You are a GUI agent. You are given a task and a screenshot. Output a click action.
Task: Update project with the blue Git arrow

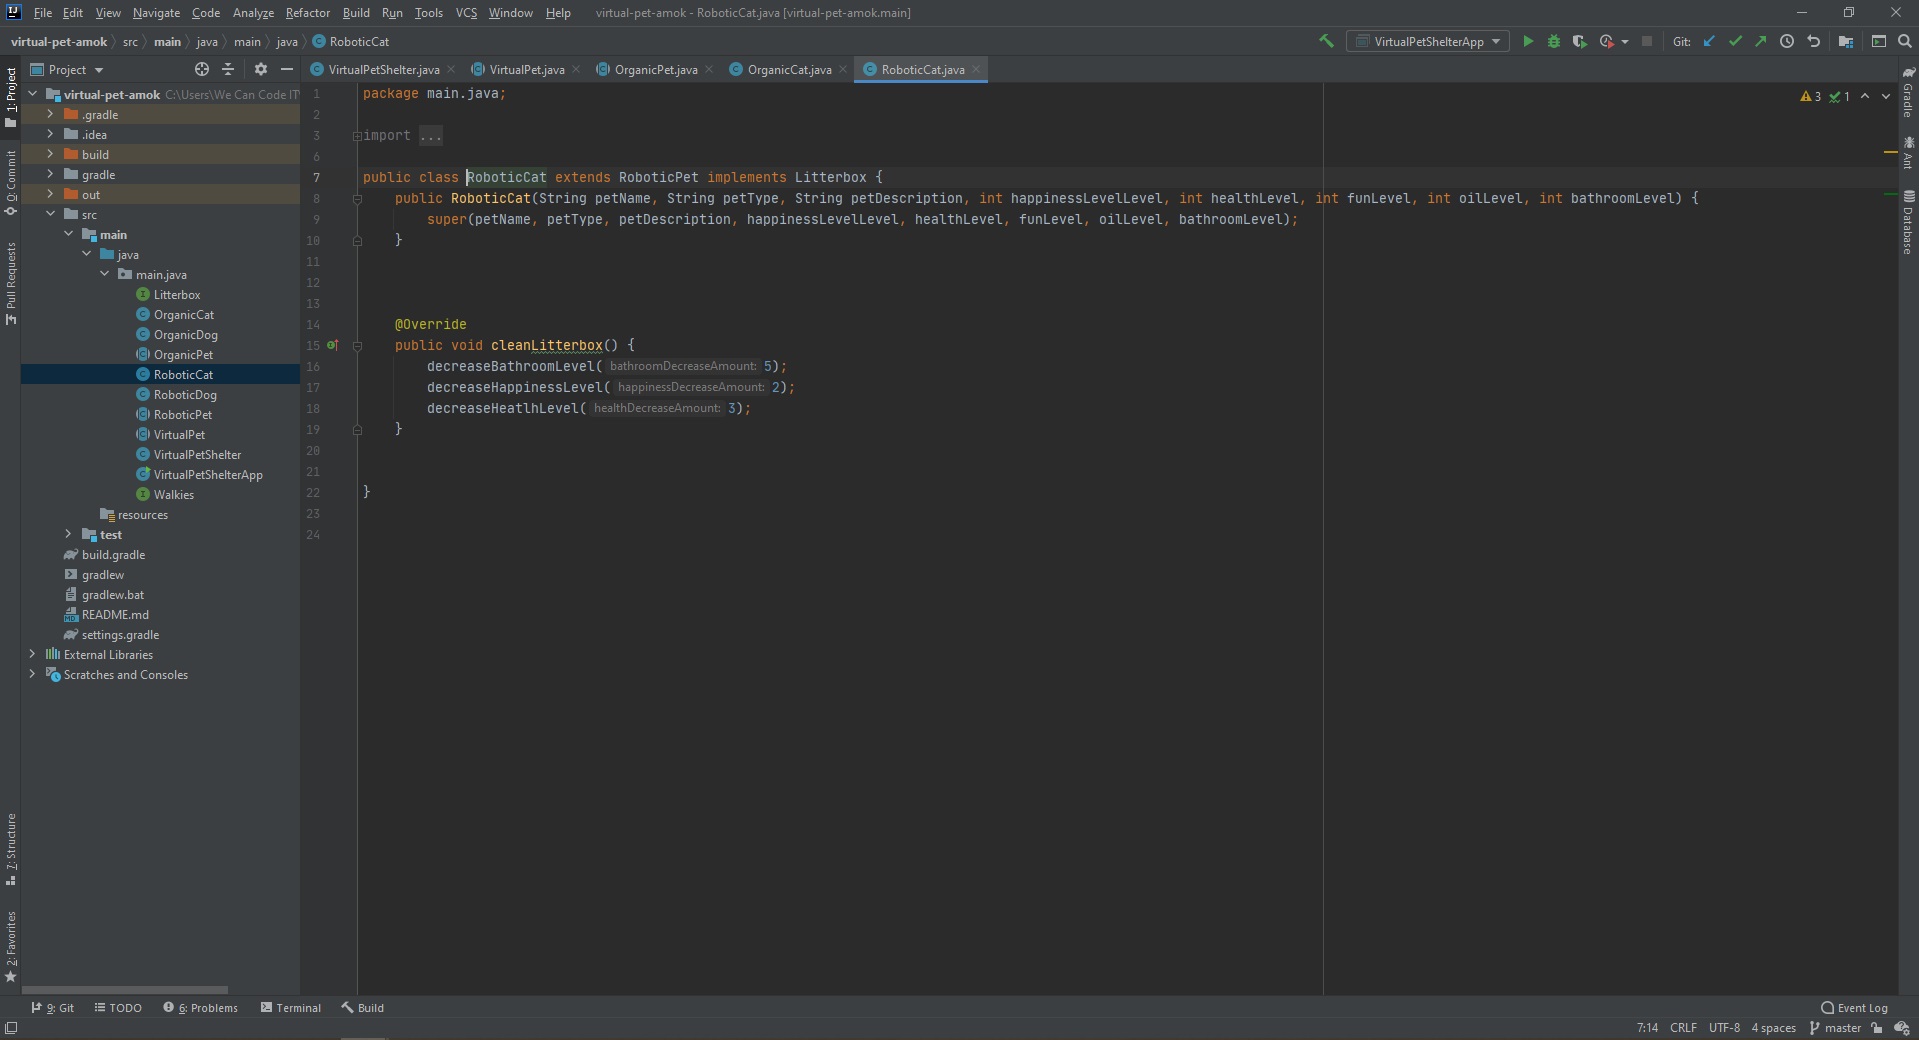(1709, 41)
